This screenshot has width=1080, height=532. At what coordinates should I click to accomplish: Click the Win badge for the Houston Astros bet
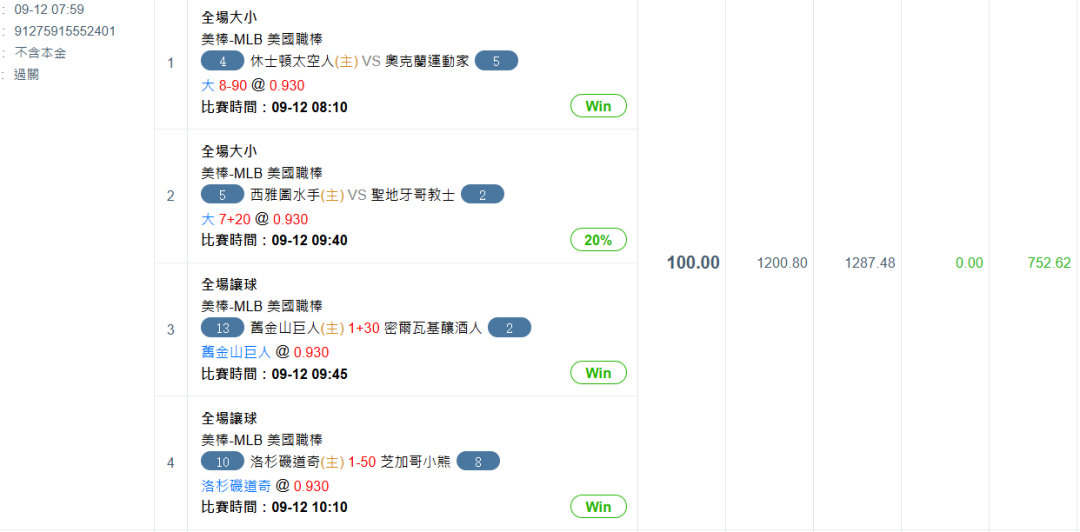599,106
